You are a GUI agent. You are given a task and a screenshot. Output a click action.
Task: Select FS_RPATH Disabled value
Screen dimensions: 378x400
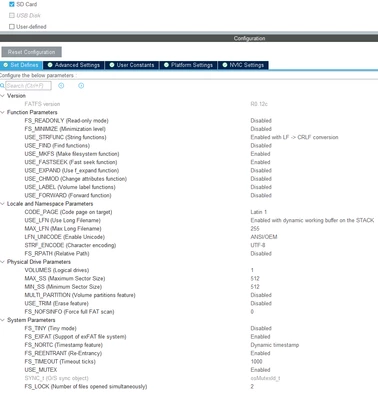pos(261,254)
